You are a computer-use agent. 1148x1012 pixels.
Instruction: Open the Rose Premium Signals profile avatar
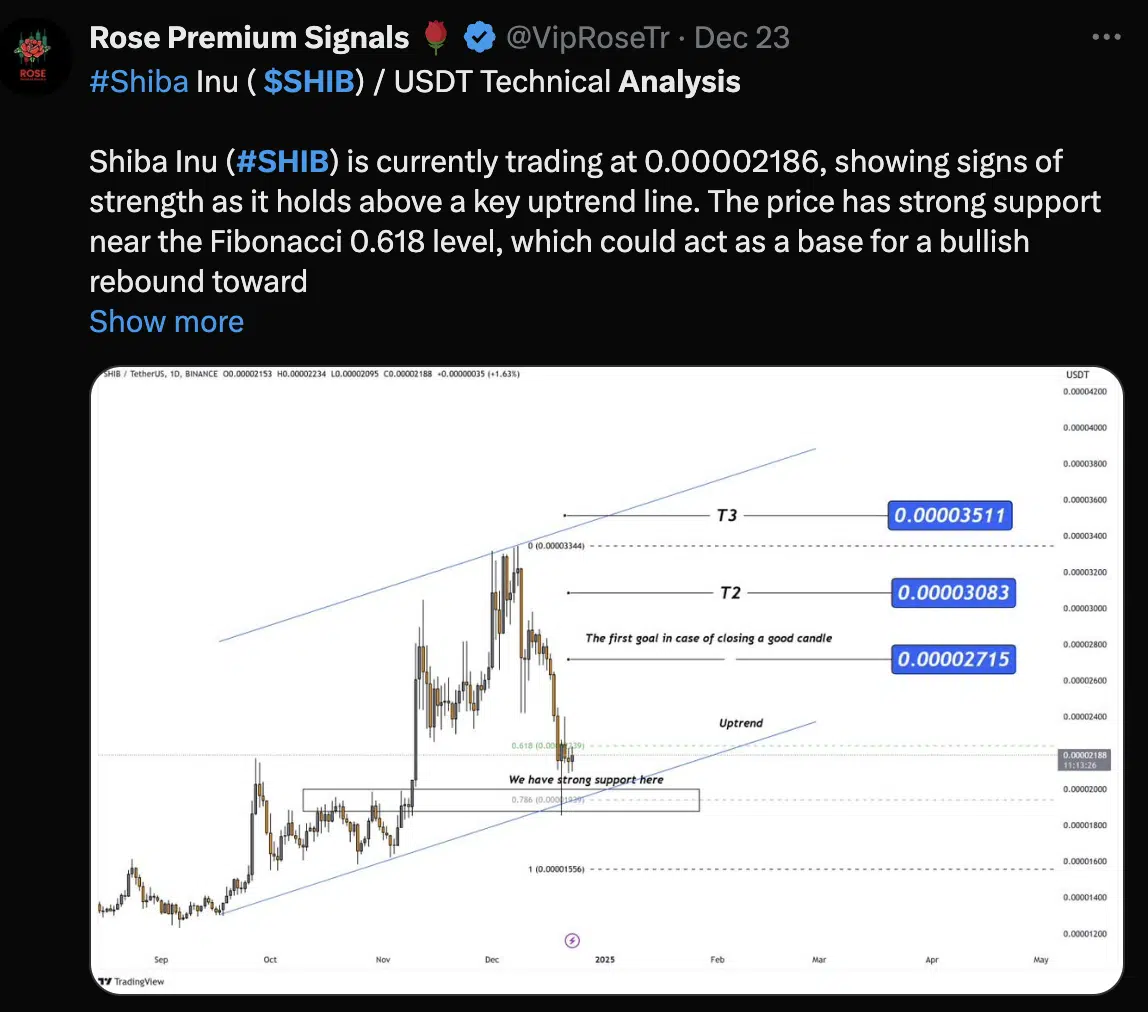click(37, 58)
